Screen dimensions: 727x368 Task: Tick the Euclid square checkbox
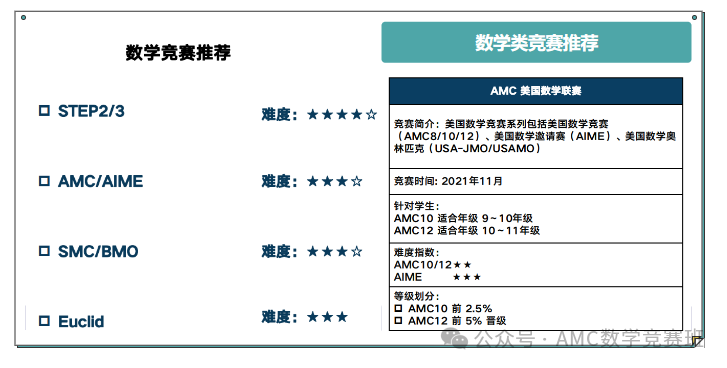coord(44,321)
